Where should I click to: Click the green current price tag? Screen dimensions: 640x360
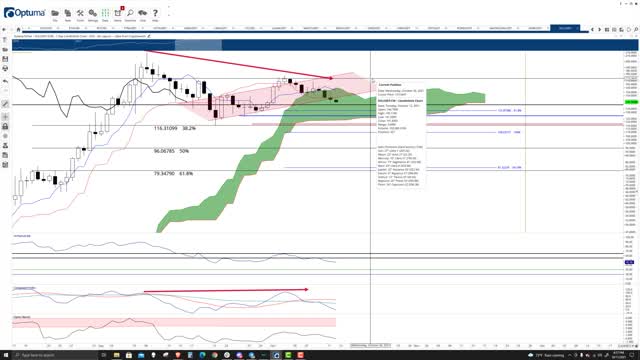[631, 102]
